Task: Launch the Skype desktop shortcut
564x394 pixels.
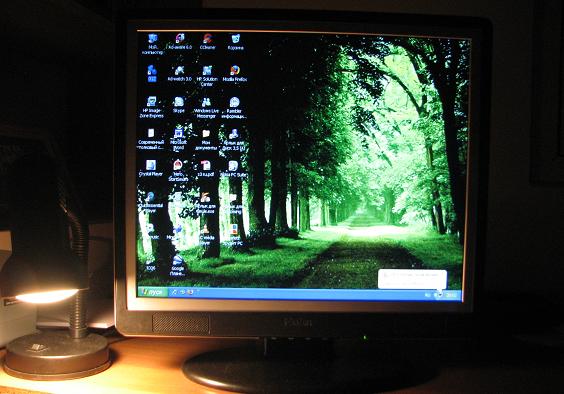Action: 179,105
